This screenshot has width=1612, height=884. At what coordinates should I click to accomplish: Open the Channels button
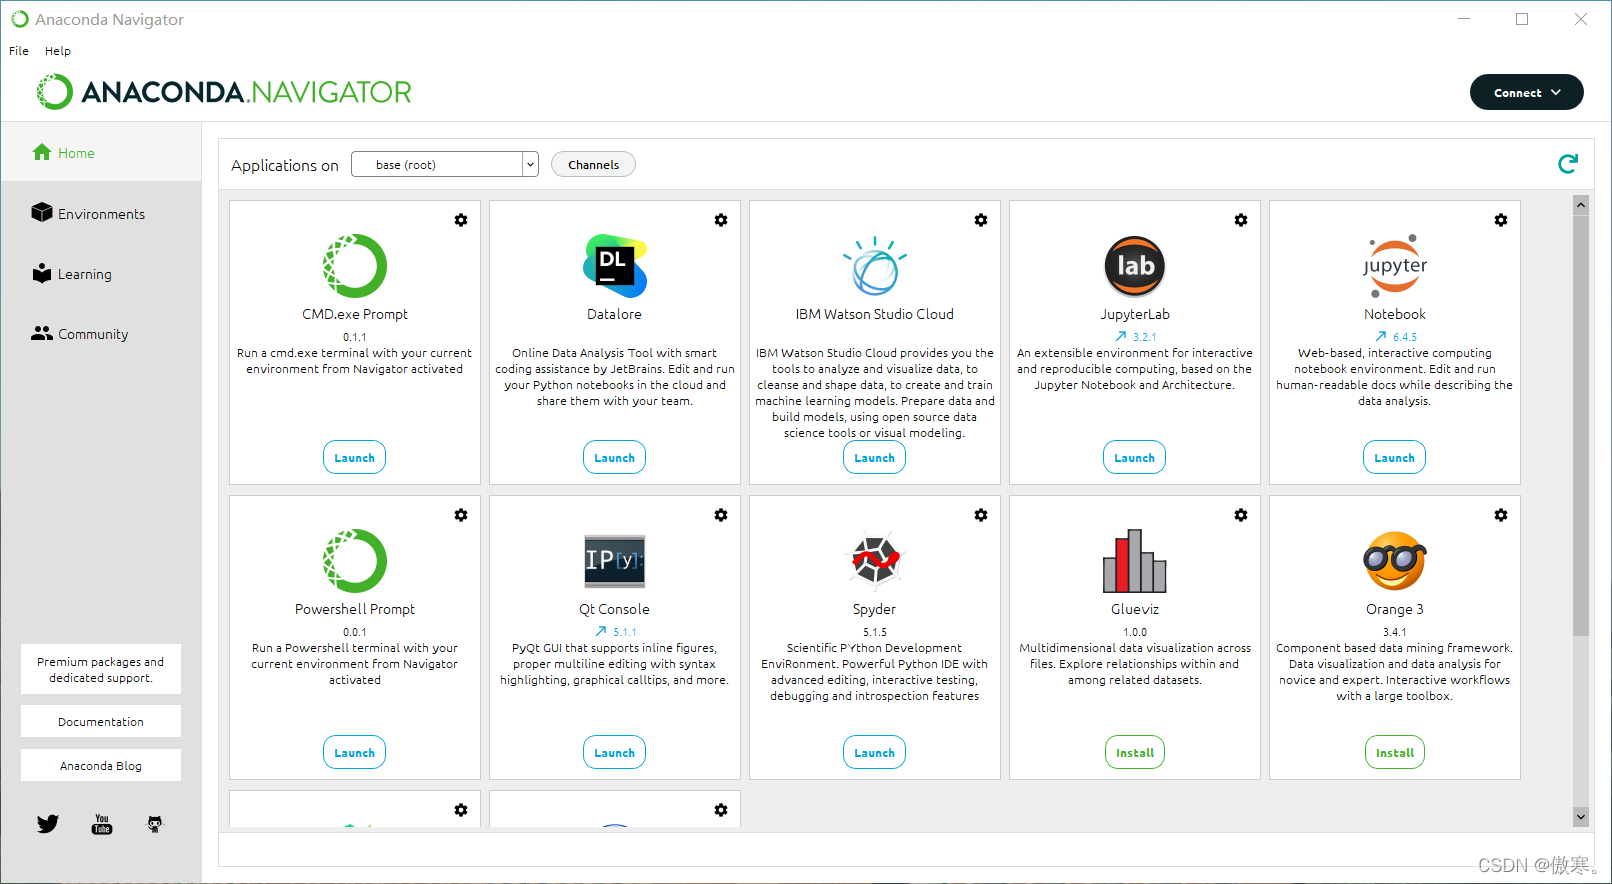point(593,164)
